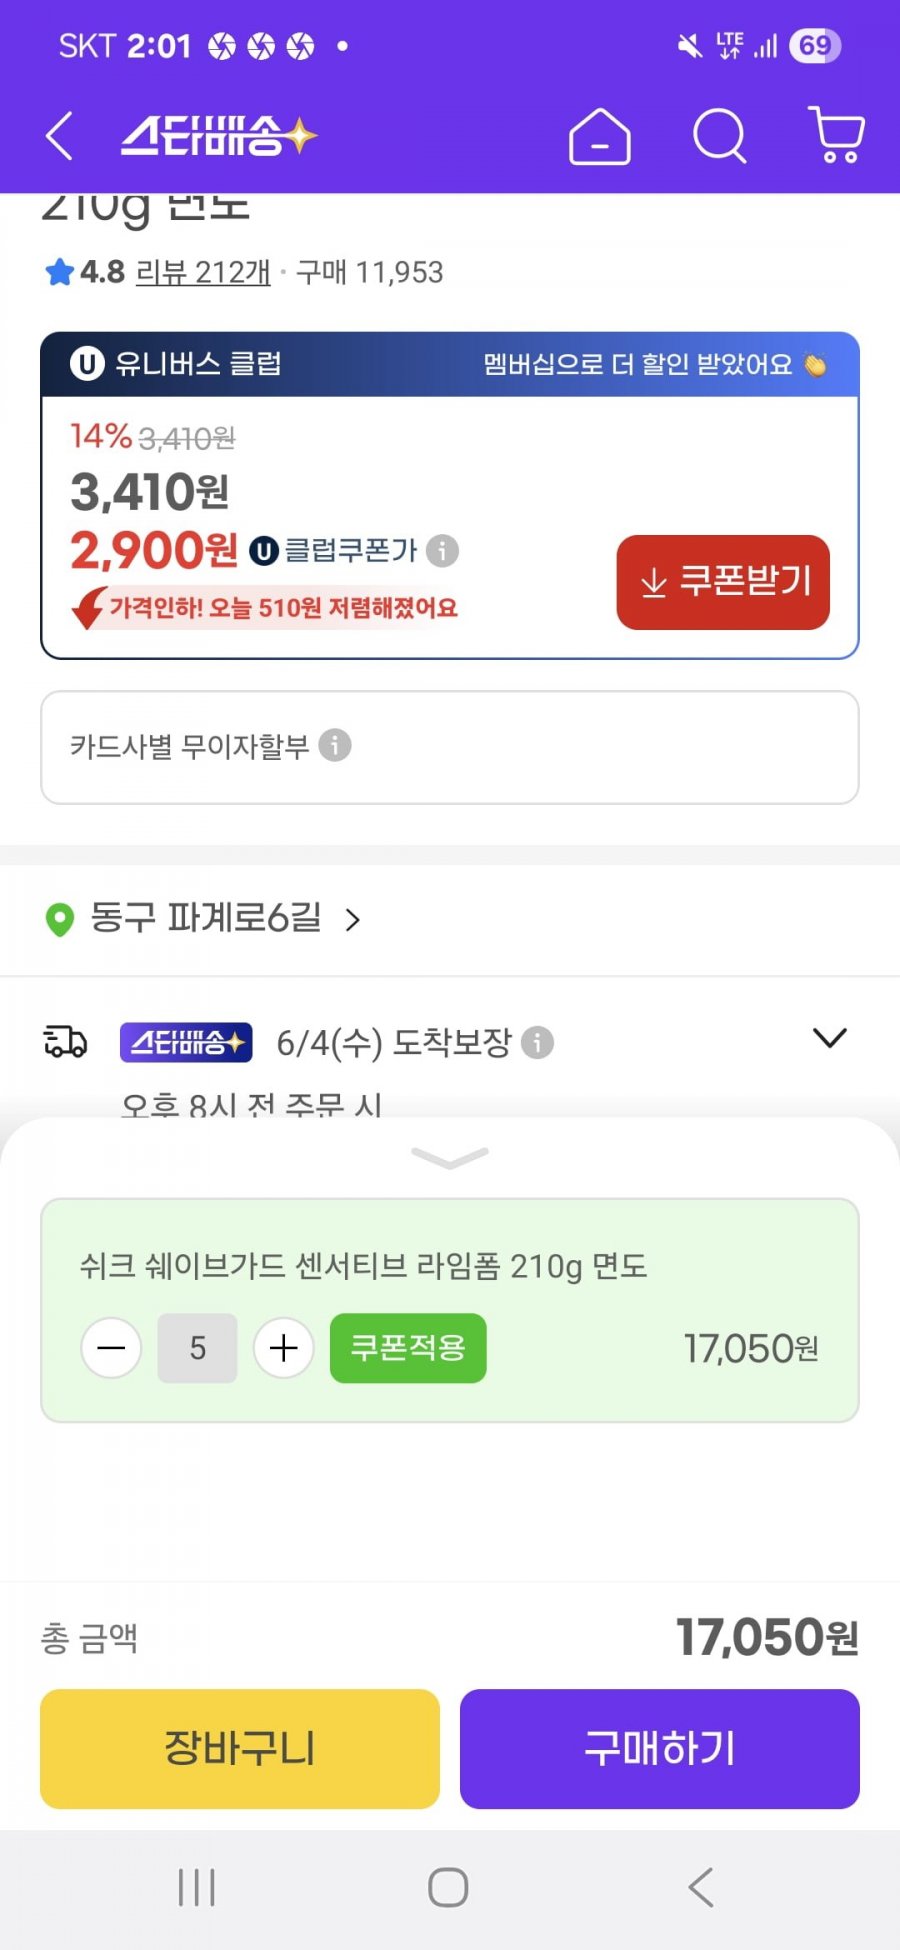Open the 리뷰 212개 reviews link
This screenshot has height=1950, width=900.
pos(203,272)
